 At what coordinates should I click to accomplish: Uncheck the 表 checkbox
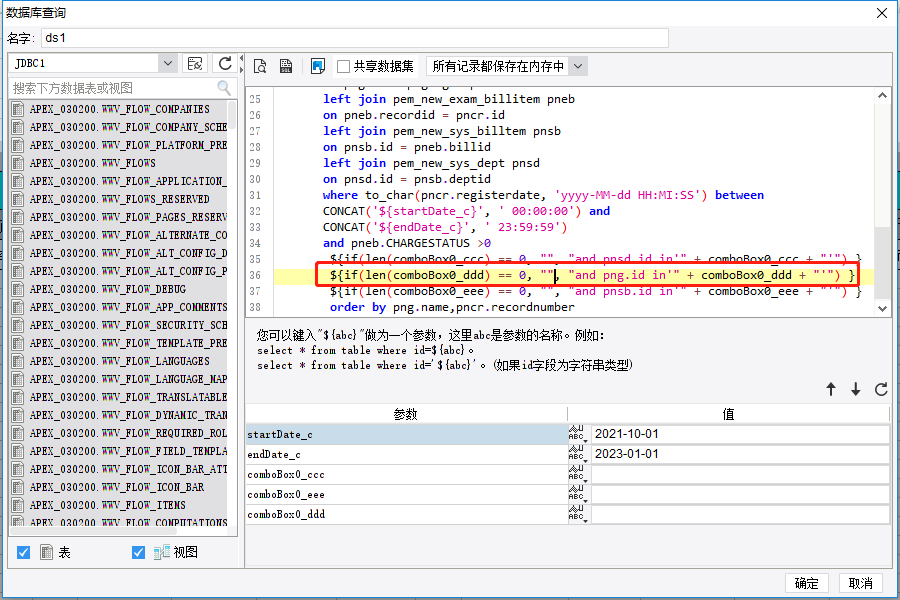pyautogui.click(x=24, y=552)
